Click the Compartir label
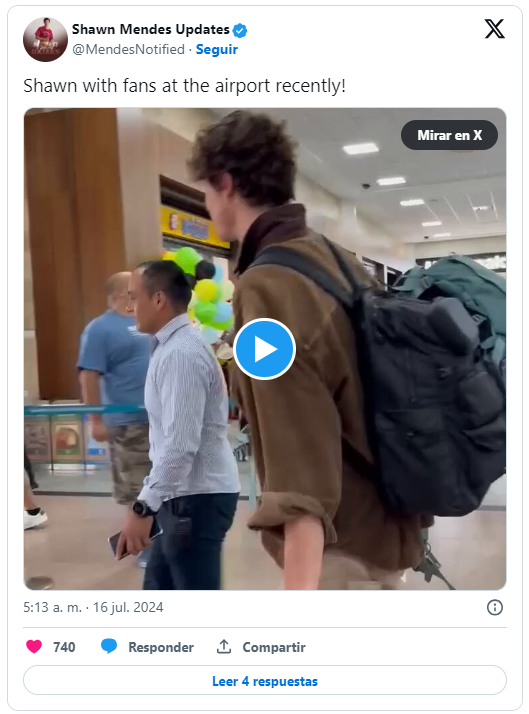This screenshot has width=529, height=714. (274, 647)
